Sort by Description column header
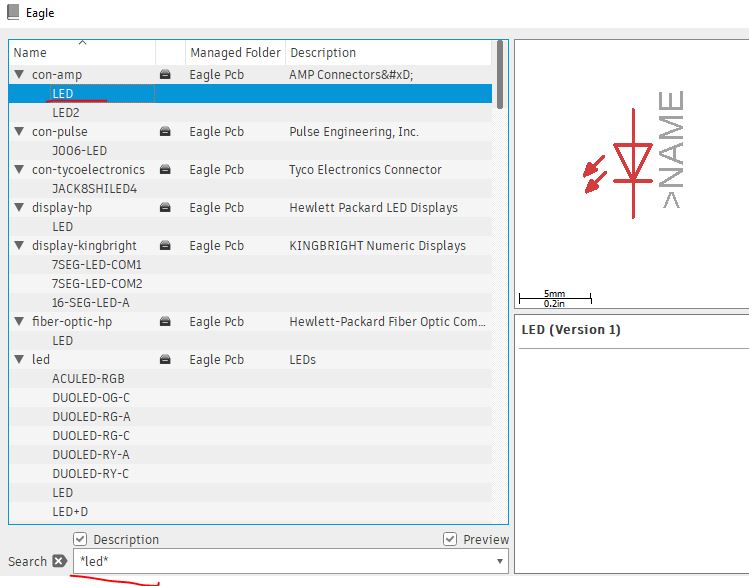Viewport: 749px width, 586px height. tap(388, 53)
